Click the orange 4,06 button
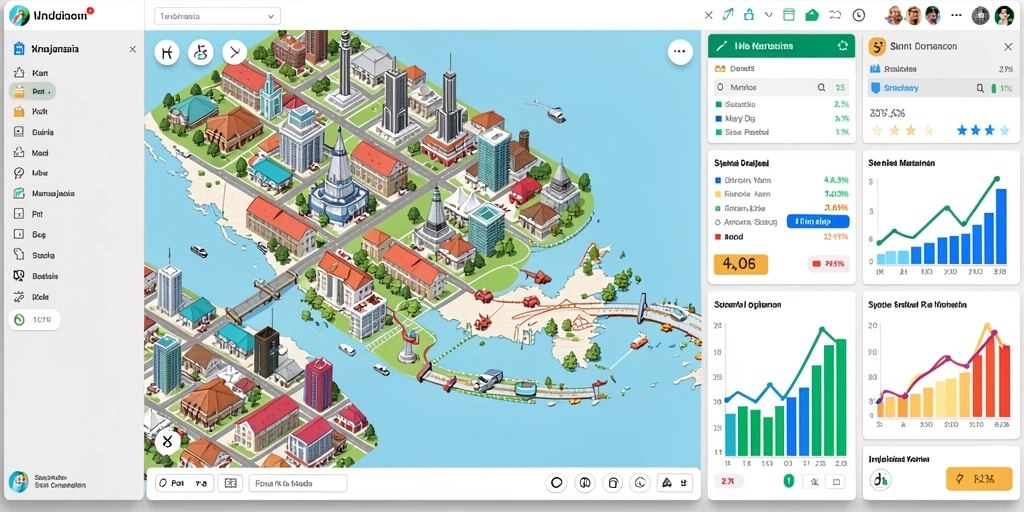The width and height of the screenshot is (1024, 512). click(x=741, y=264)
